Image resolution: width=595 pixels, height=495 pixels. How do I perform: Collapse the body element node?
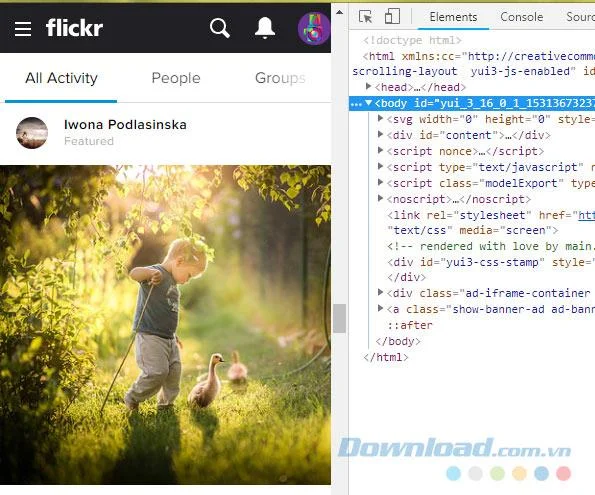(368, 102)
